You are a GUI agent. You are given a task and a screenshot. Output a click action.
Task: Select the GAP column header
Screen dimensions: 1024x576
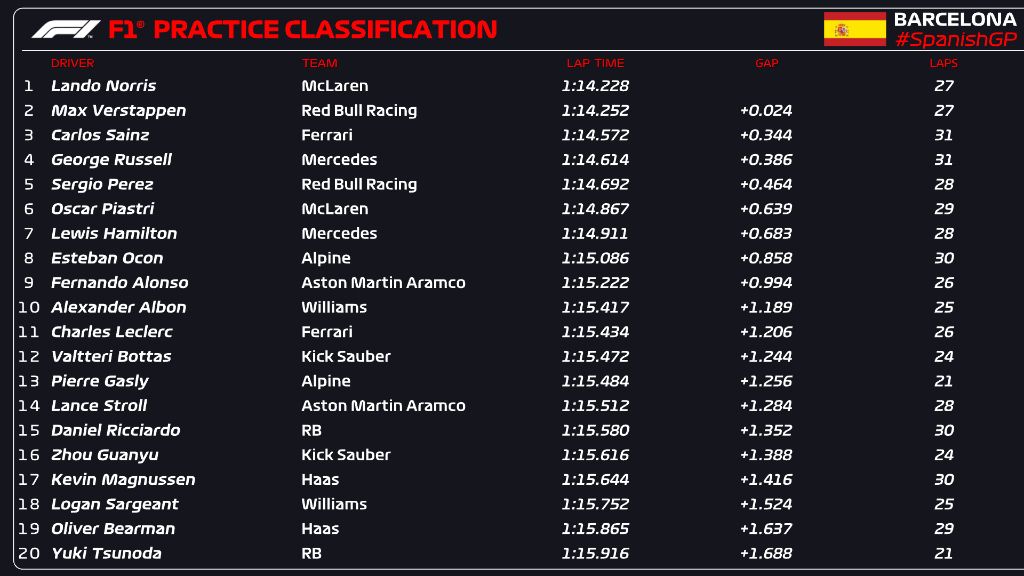point(766,63)
